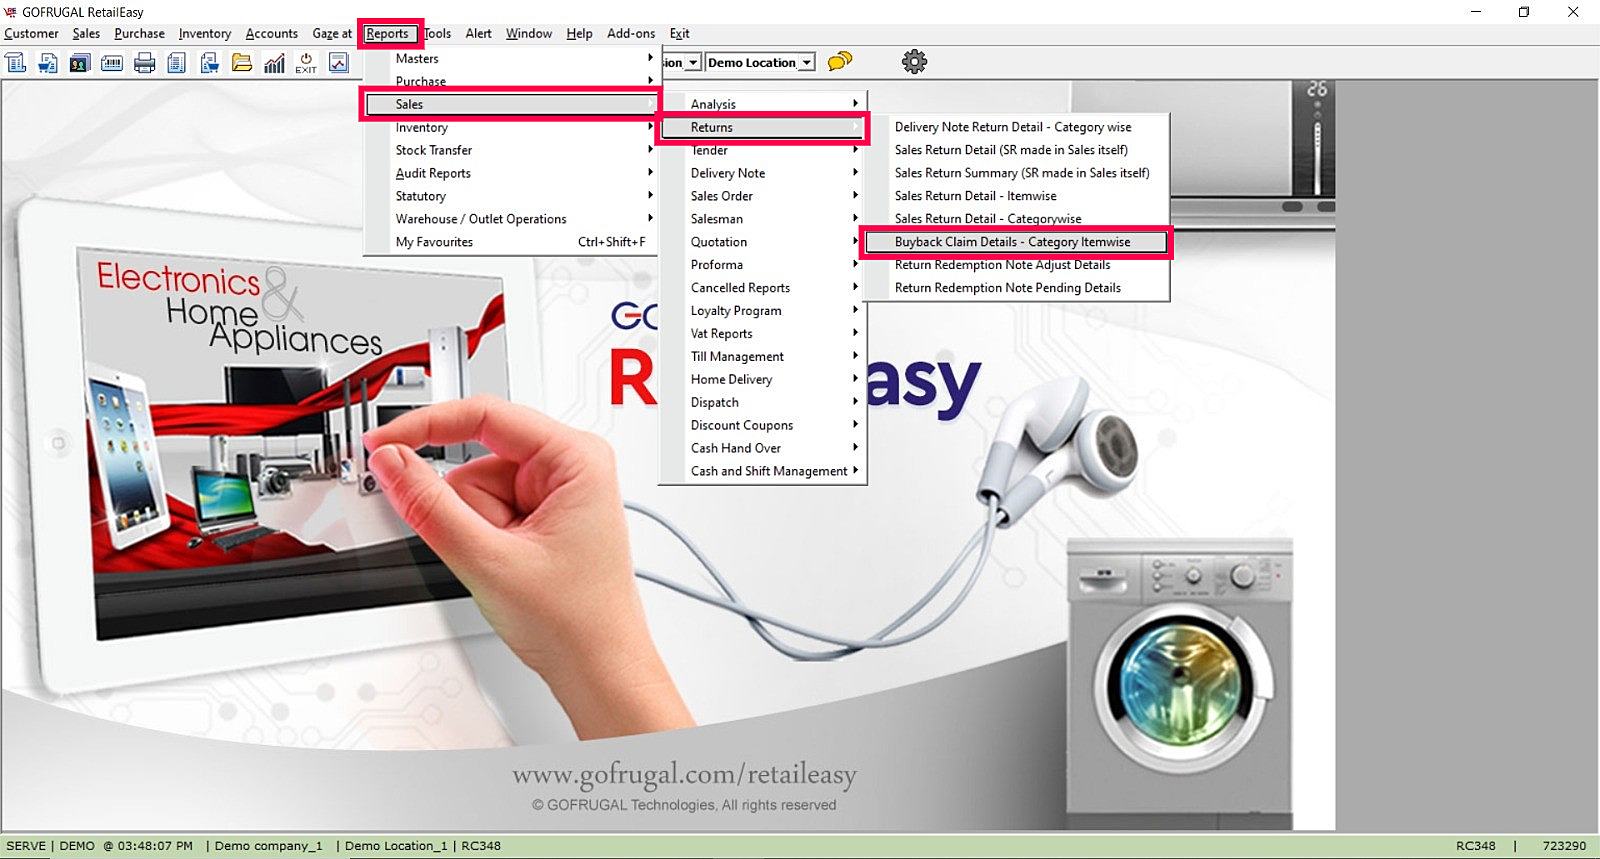Viewport: 1600px width, 859px height.
Task: Open the Add-ons menu
Action: coord(631,34)
